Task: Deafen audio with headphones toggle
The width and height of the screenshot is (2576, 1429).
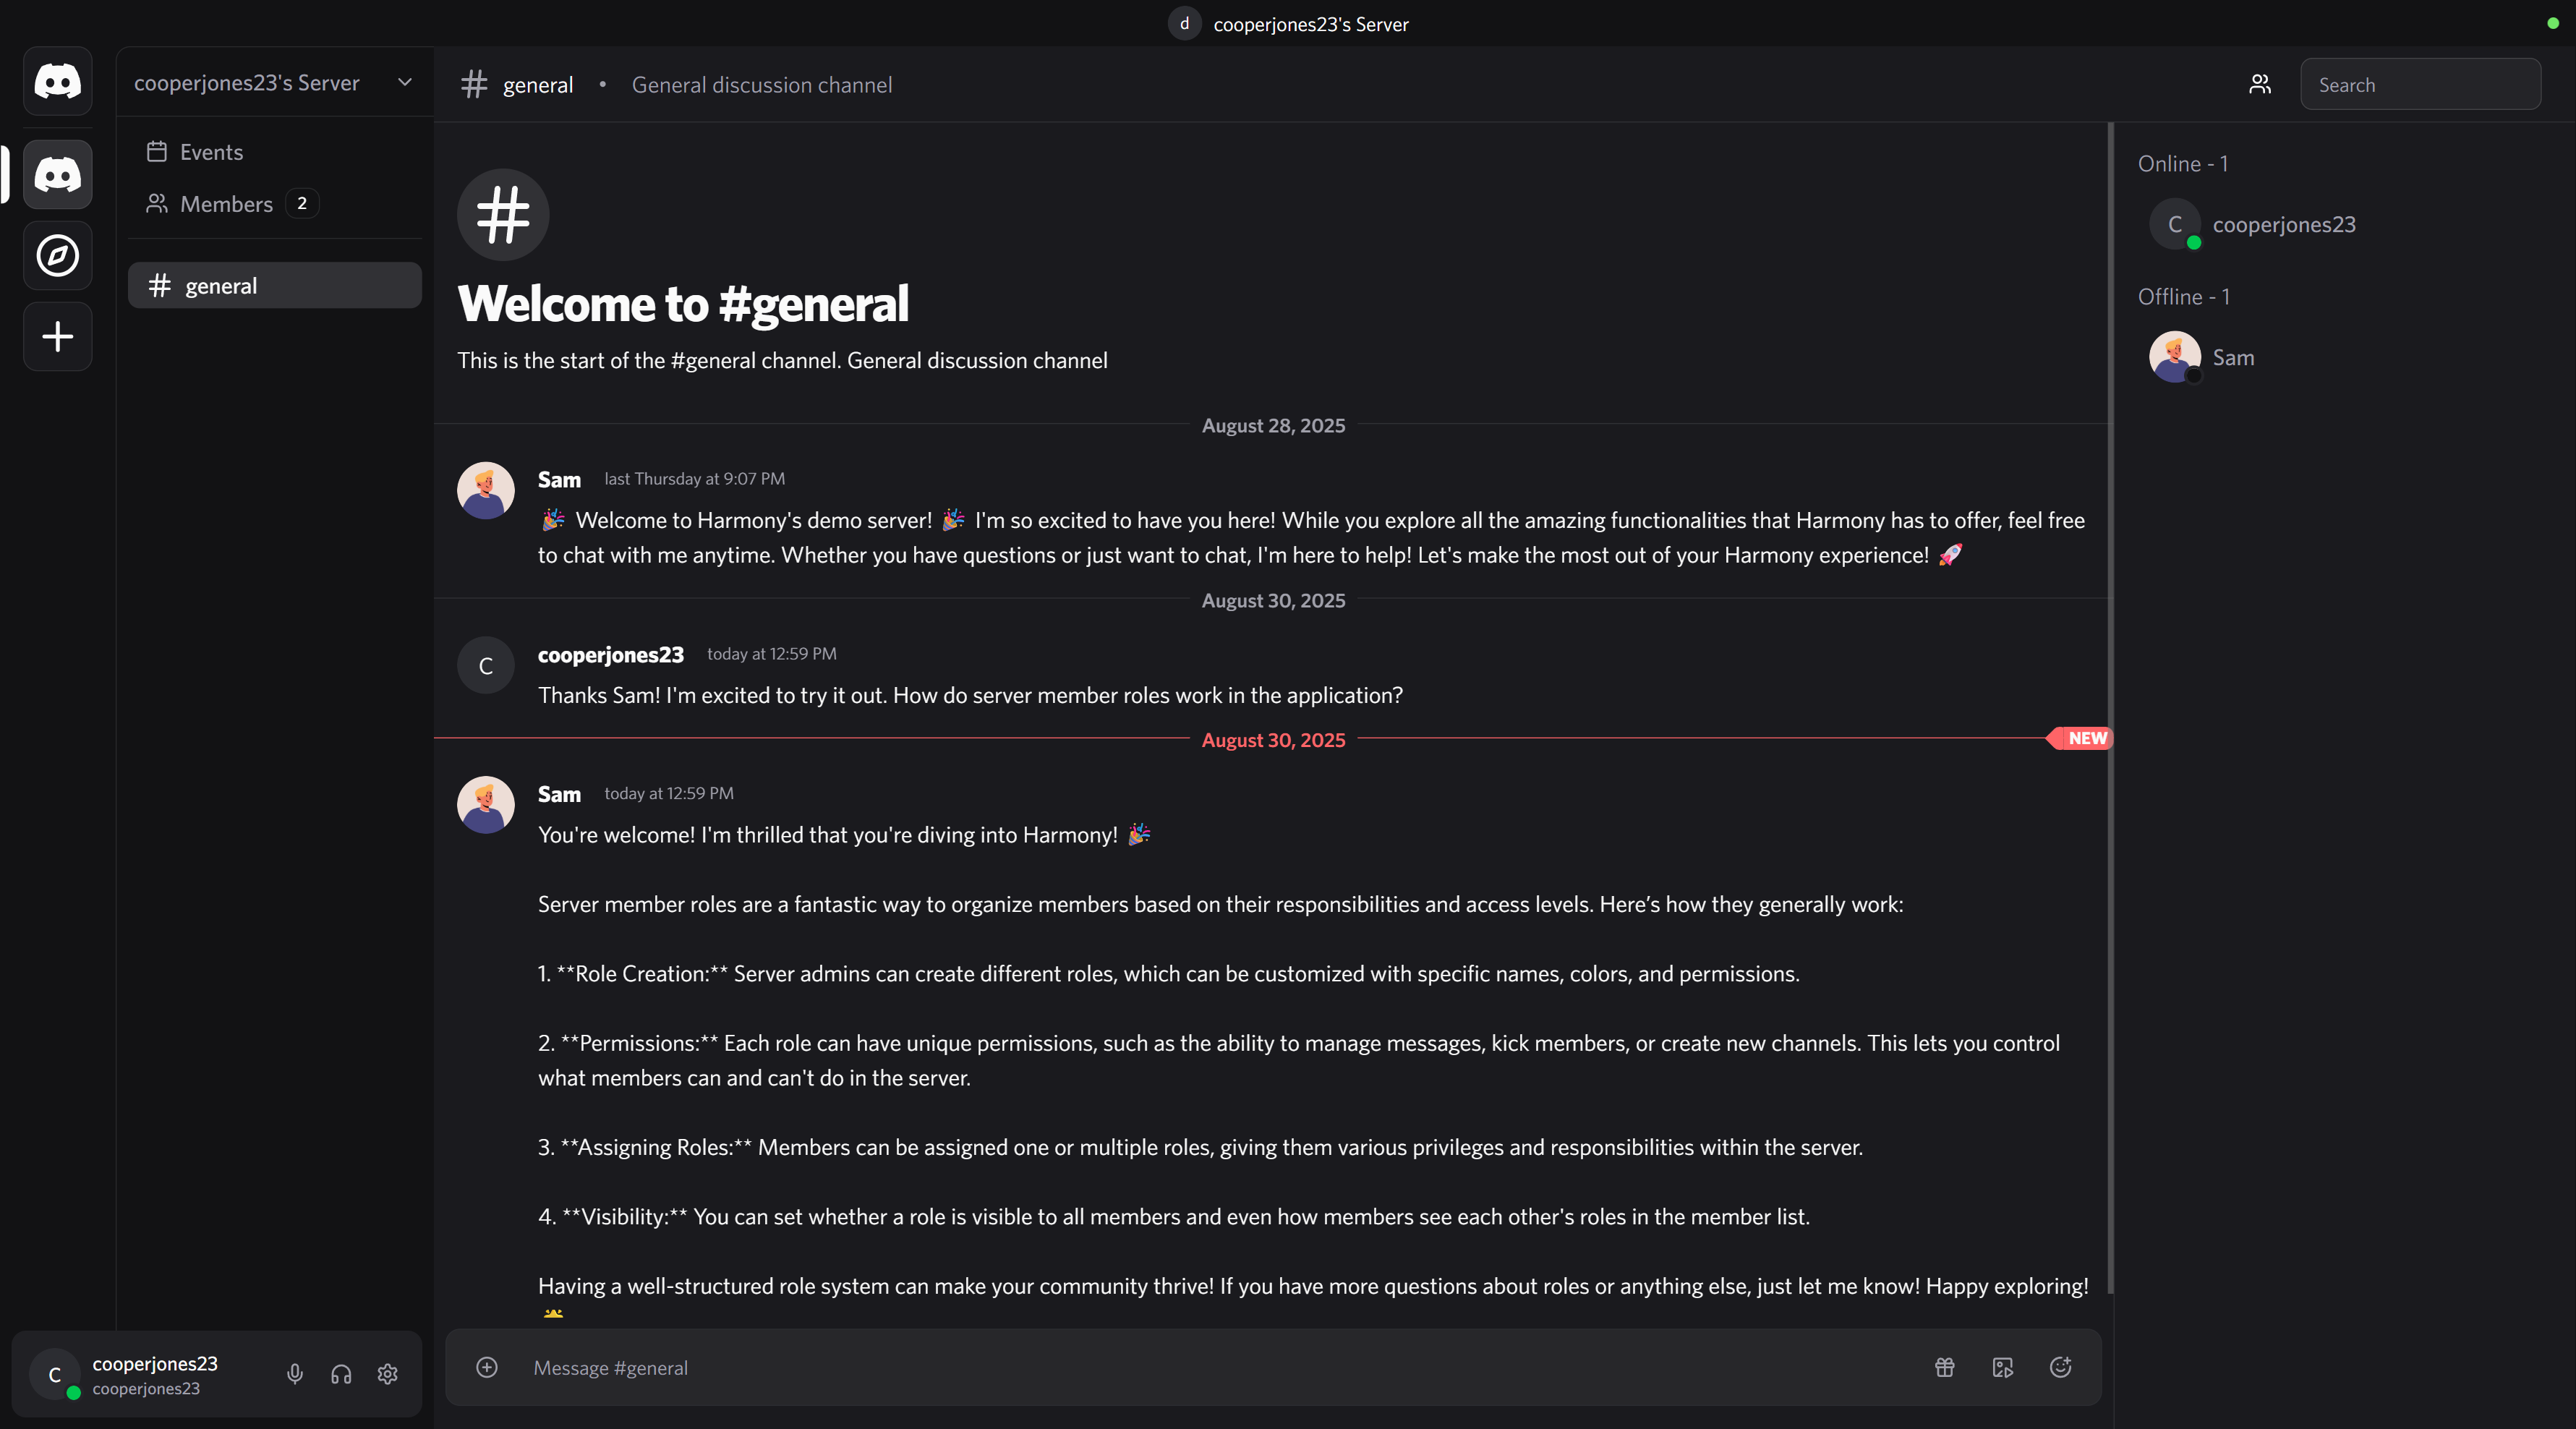Action: coord(341,1374)
